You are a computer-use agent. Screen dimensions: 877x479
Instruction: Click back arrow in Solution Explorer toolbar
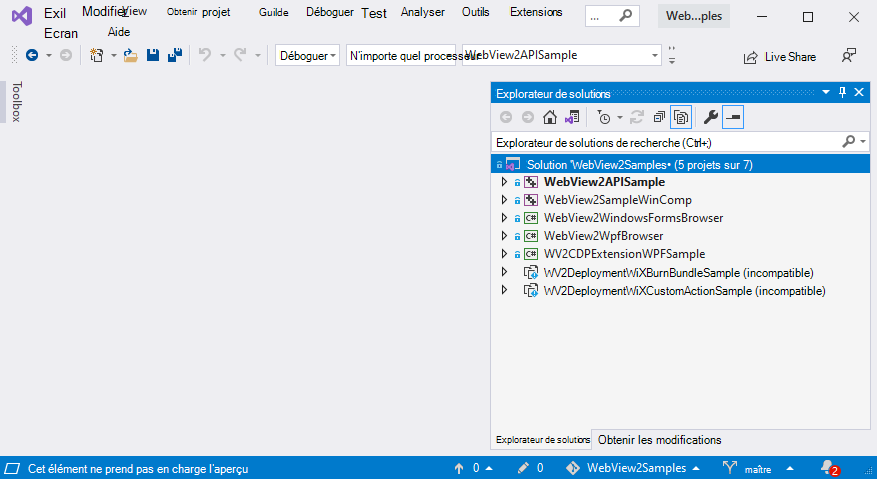click(x=506, y=117)
